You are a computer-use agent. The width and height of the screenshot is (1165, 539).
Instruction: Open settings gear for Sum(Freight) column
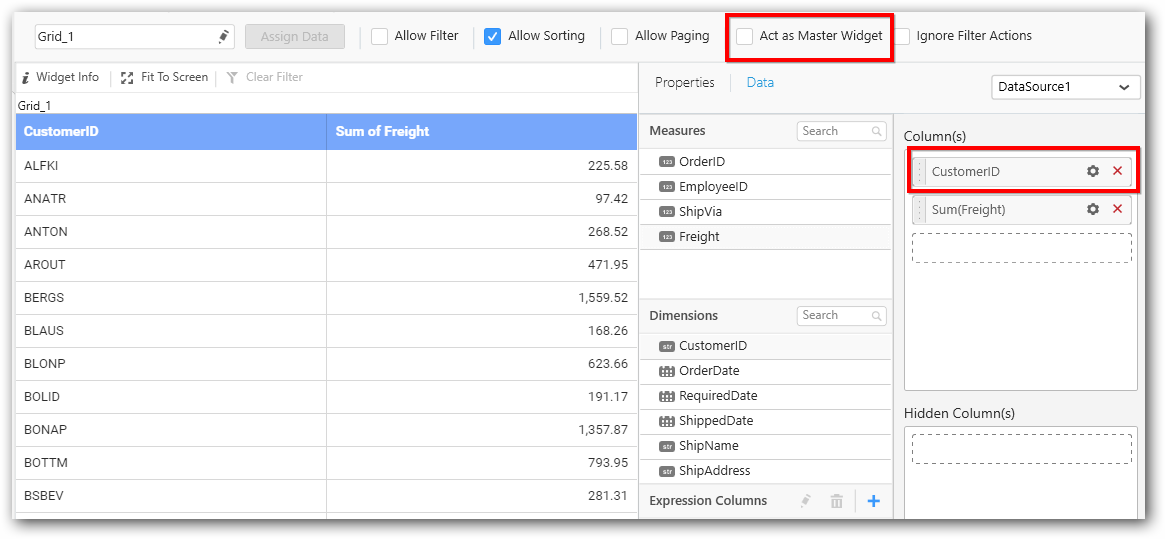(x=1093, y=209)
